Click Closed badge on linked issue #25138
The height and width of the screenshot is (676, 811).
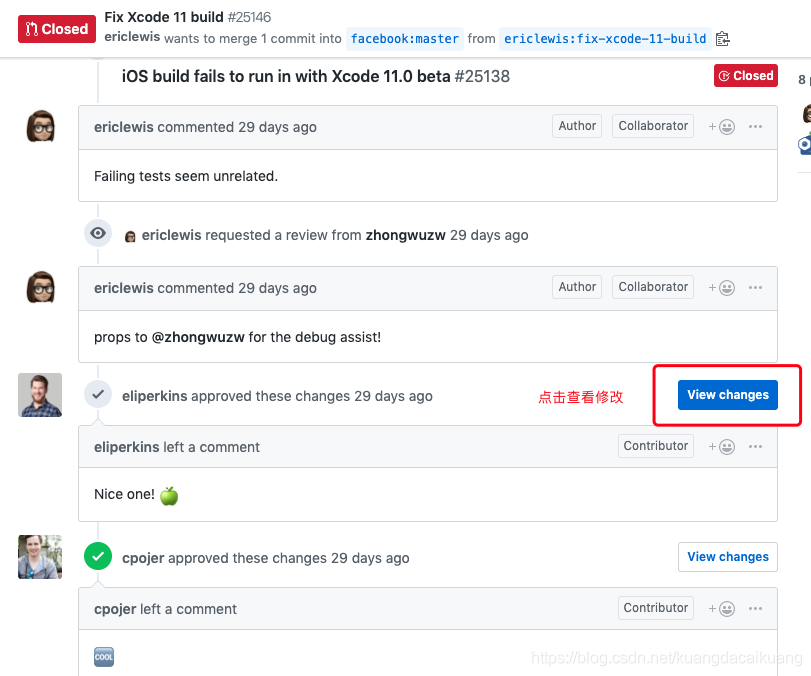746,76
